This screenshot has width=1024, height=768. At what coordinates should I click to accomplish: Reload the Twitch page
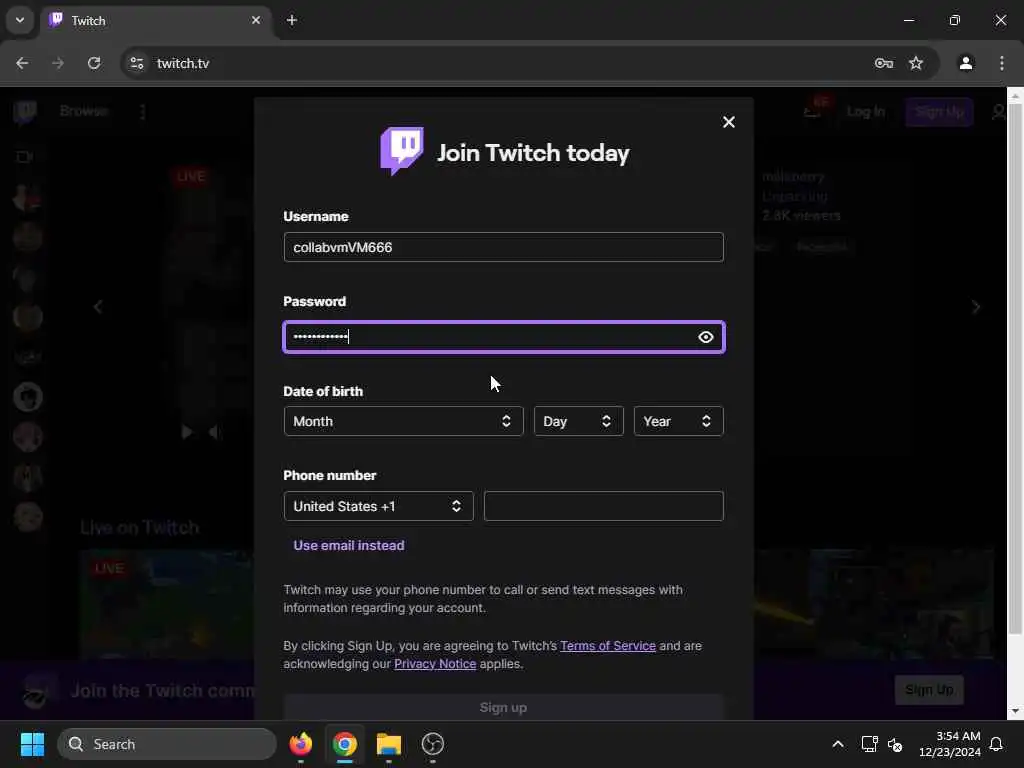pos(94,63)
